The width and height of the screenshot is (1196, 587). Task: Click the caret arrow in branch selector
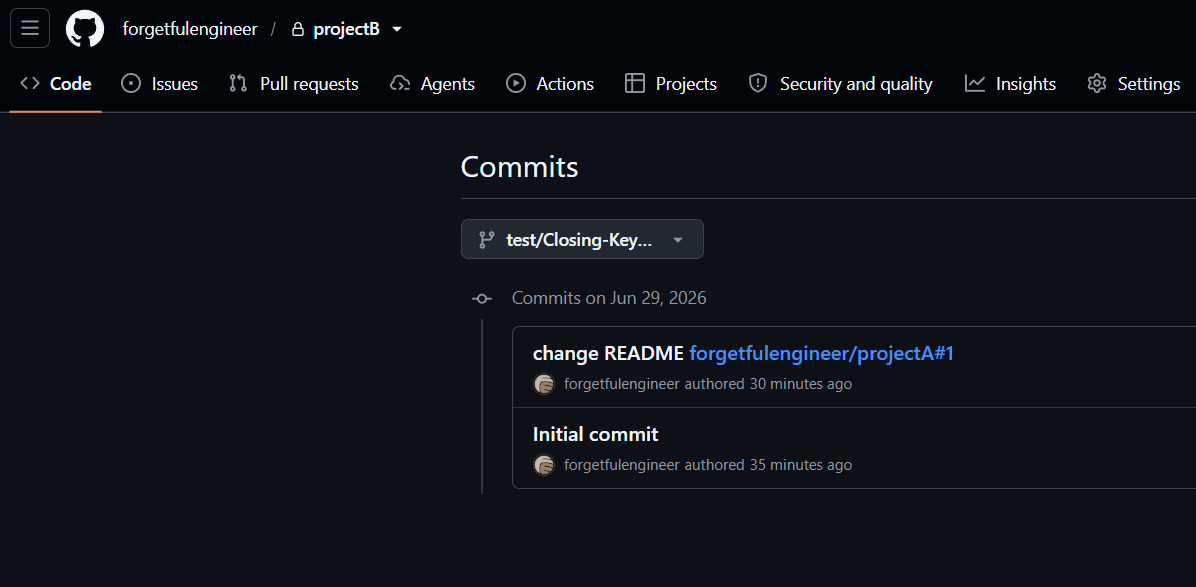(677, 240)
